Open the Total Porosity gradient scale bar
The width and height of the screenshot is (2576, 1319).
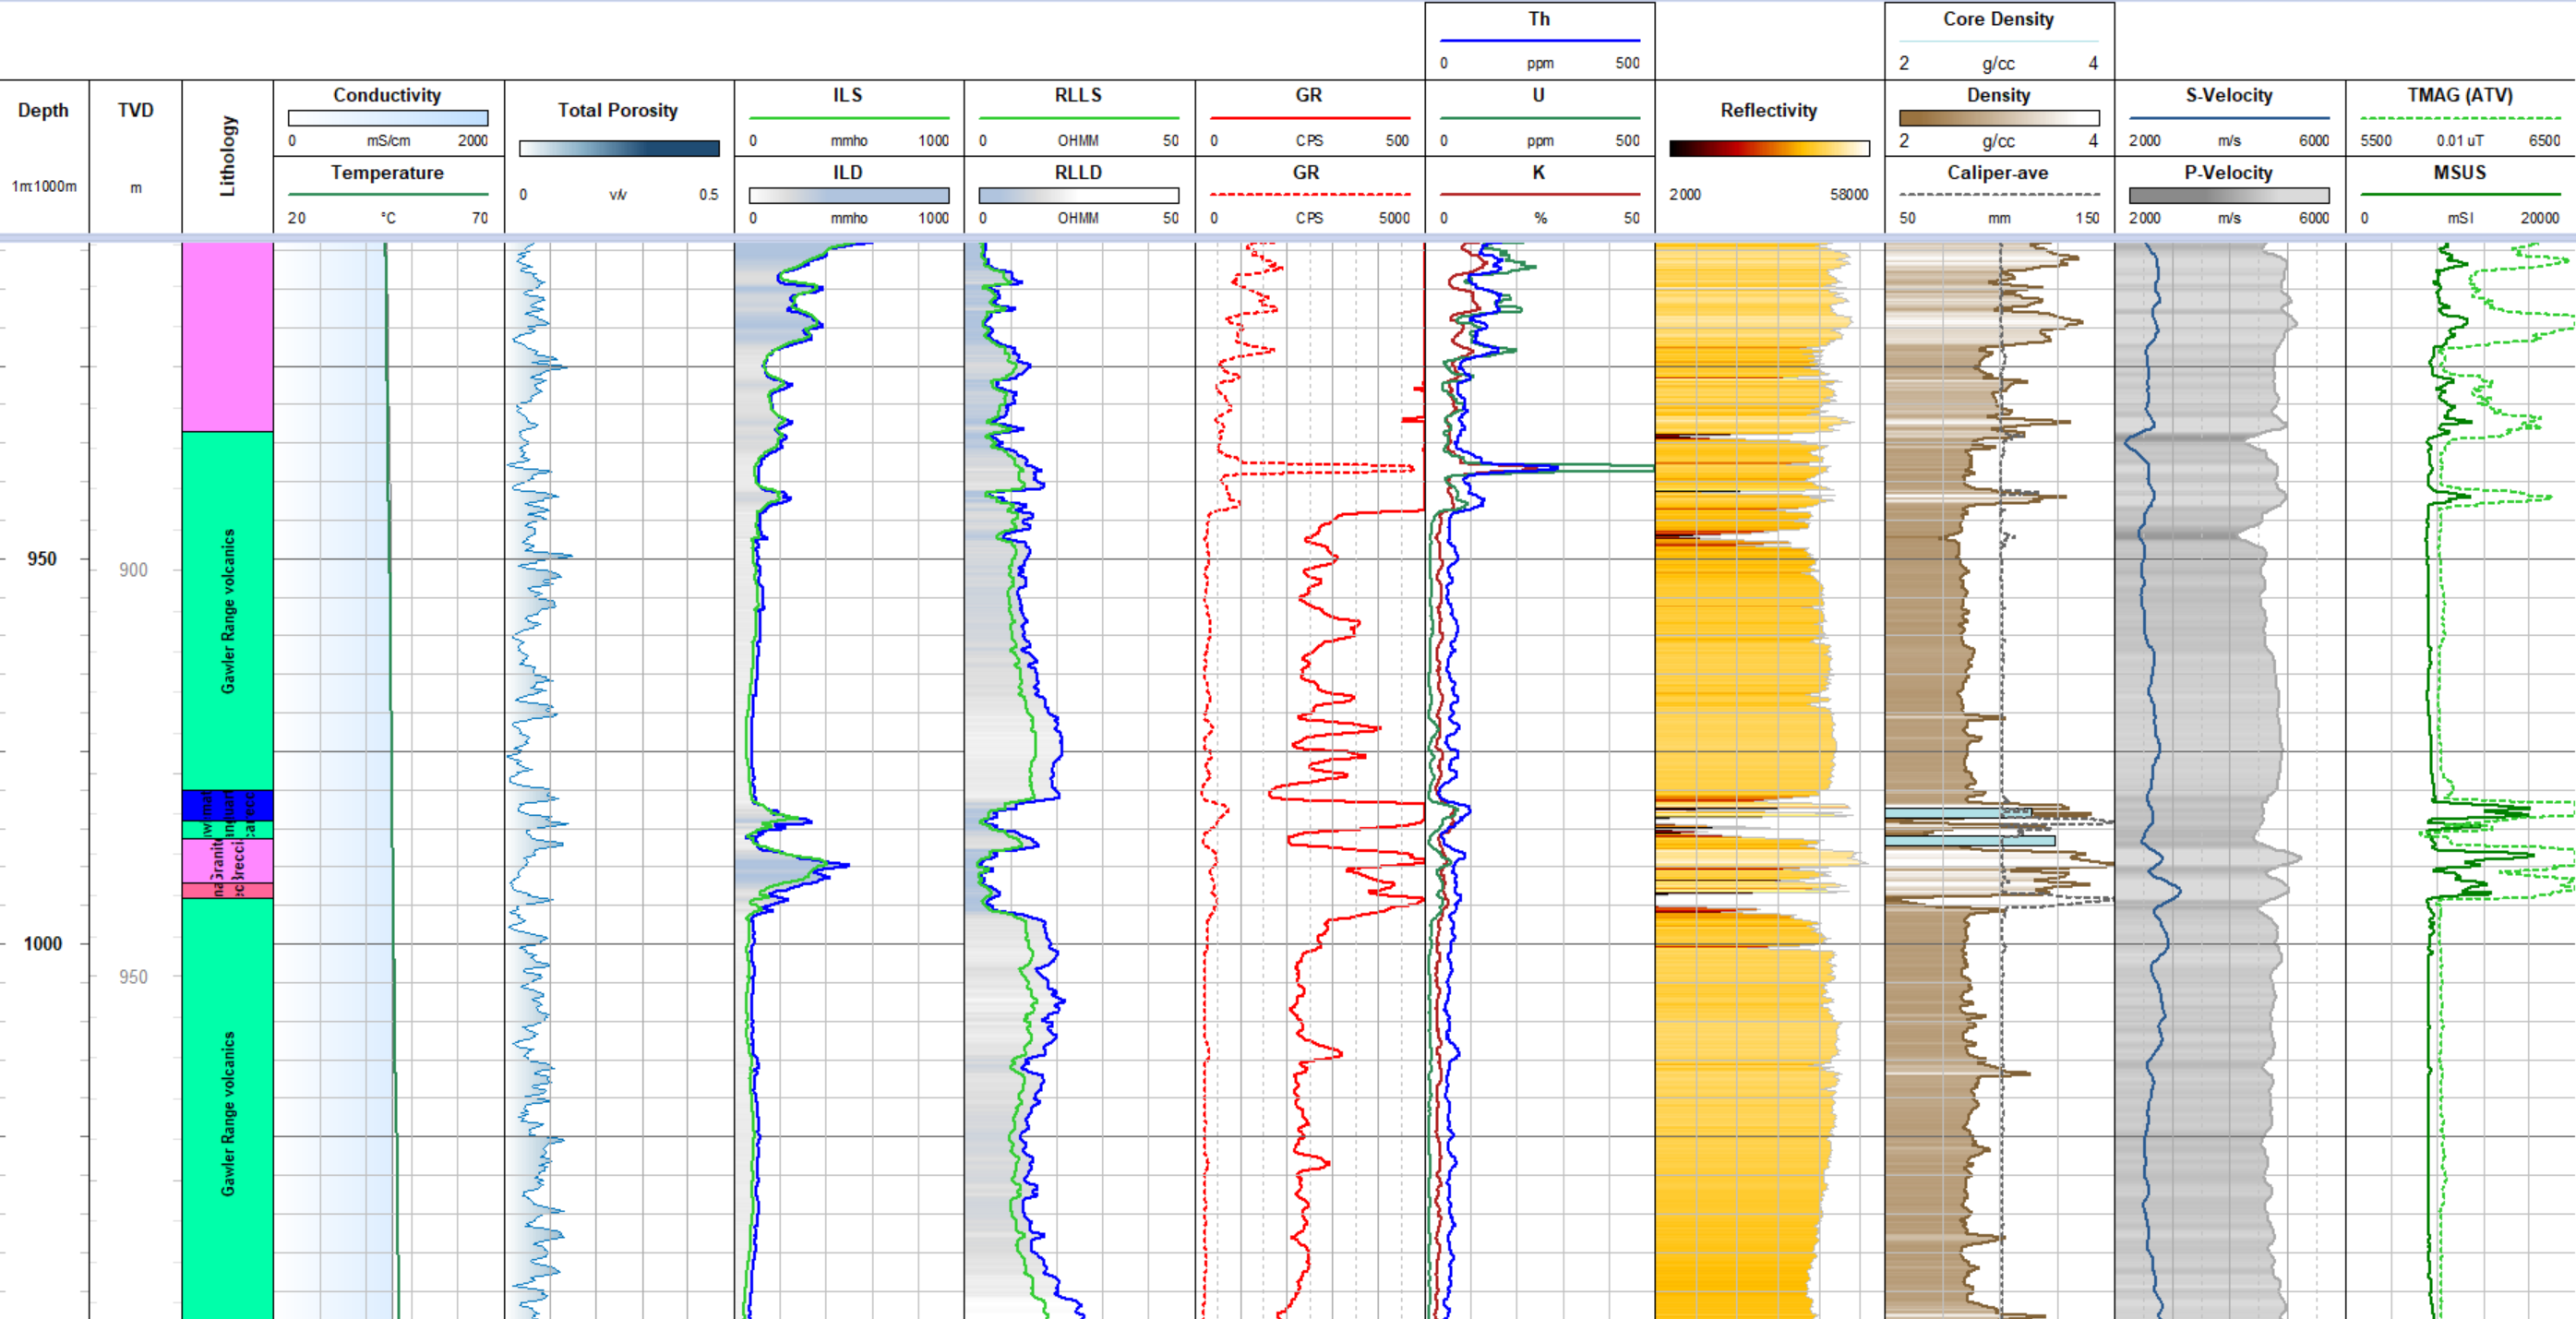point(619,147)
